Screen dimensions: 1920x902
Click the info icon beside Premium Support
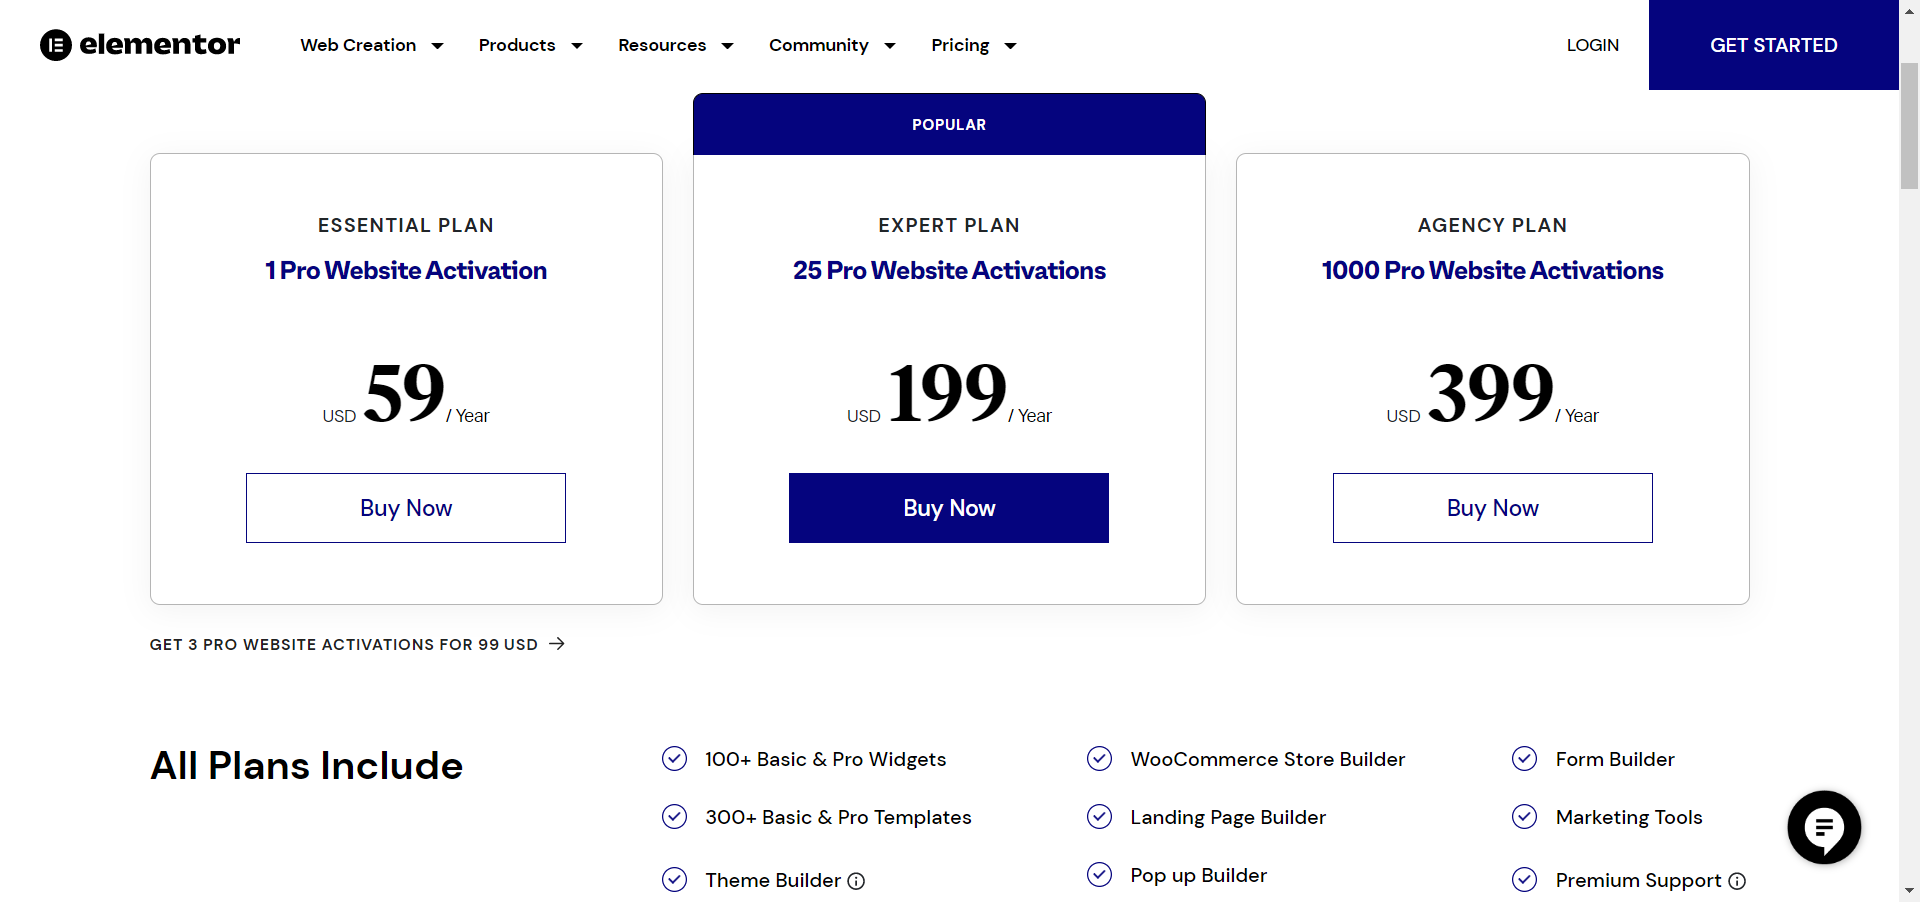1737,881
